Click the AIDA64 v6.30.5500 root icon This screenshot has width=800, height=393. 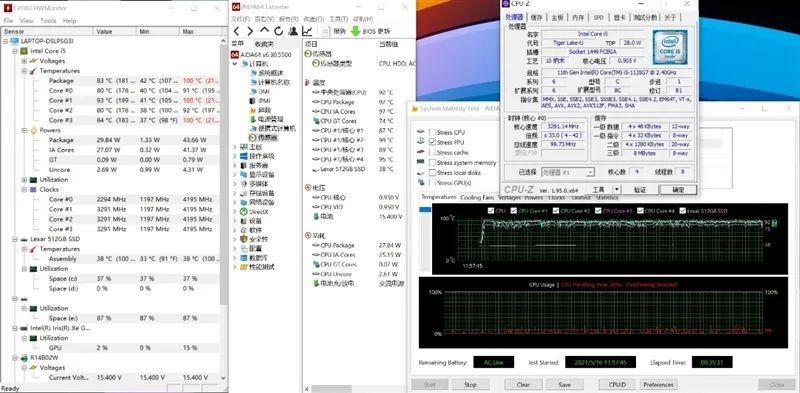[x=235, y=54]
